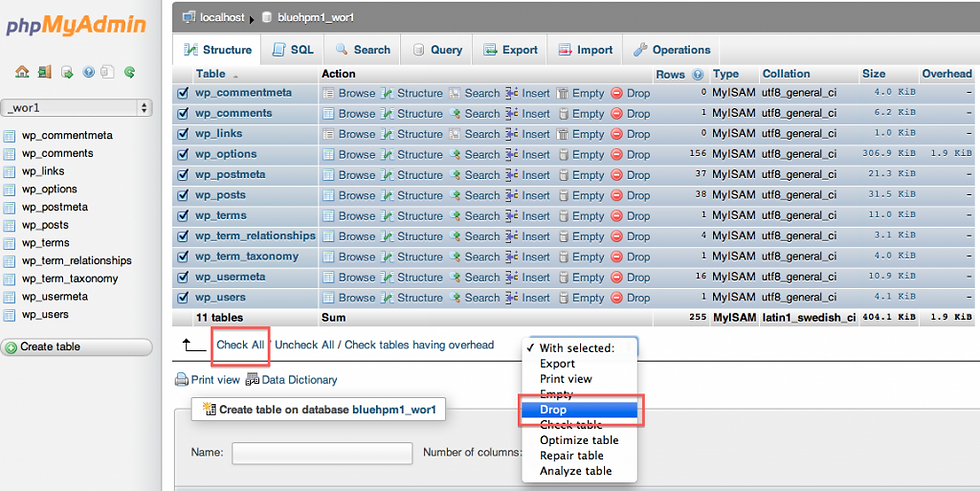Uncheck the wp_options checkbox
The width and height of the screenshot is (980, 491).
183,154
